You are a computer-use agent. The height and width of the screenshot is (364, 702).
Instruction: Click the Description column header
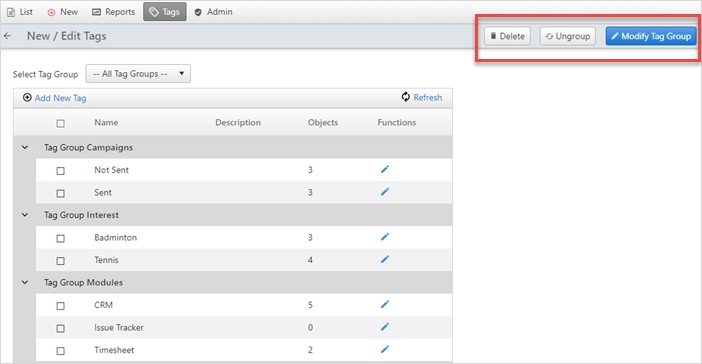(x=238, y=122)
